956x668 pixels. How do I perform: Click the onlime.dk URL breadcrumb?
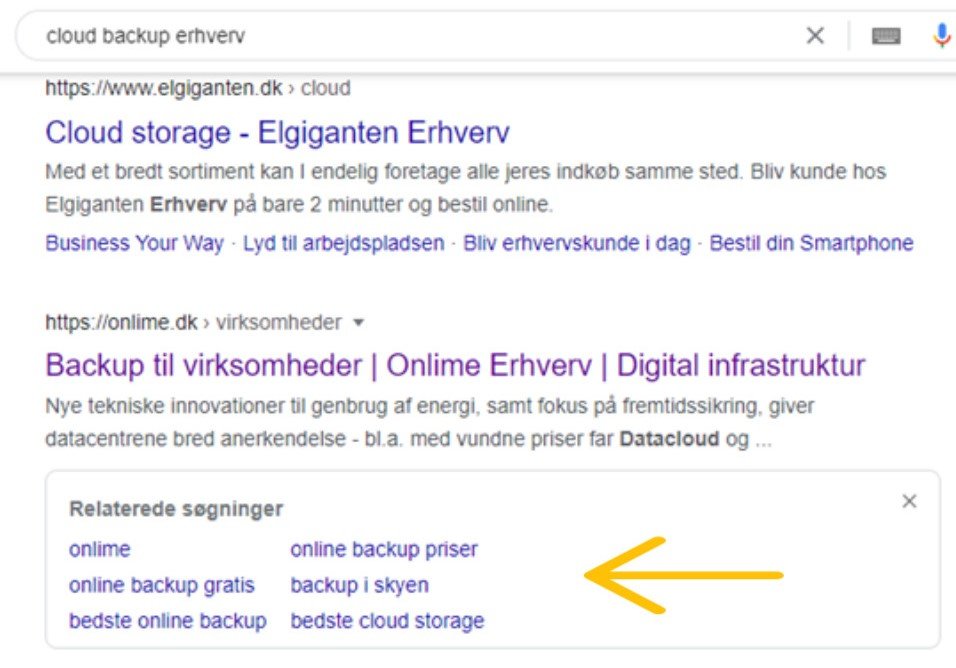coord(193,323)
